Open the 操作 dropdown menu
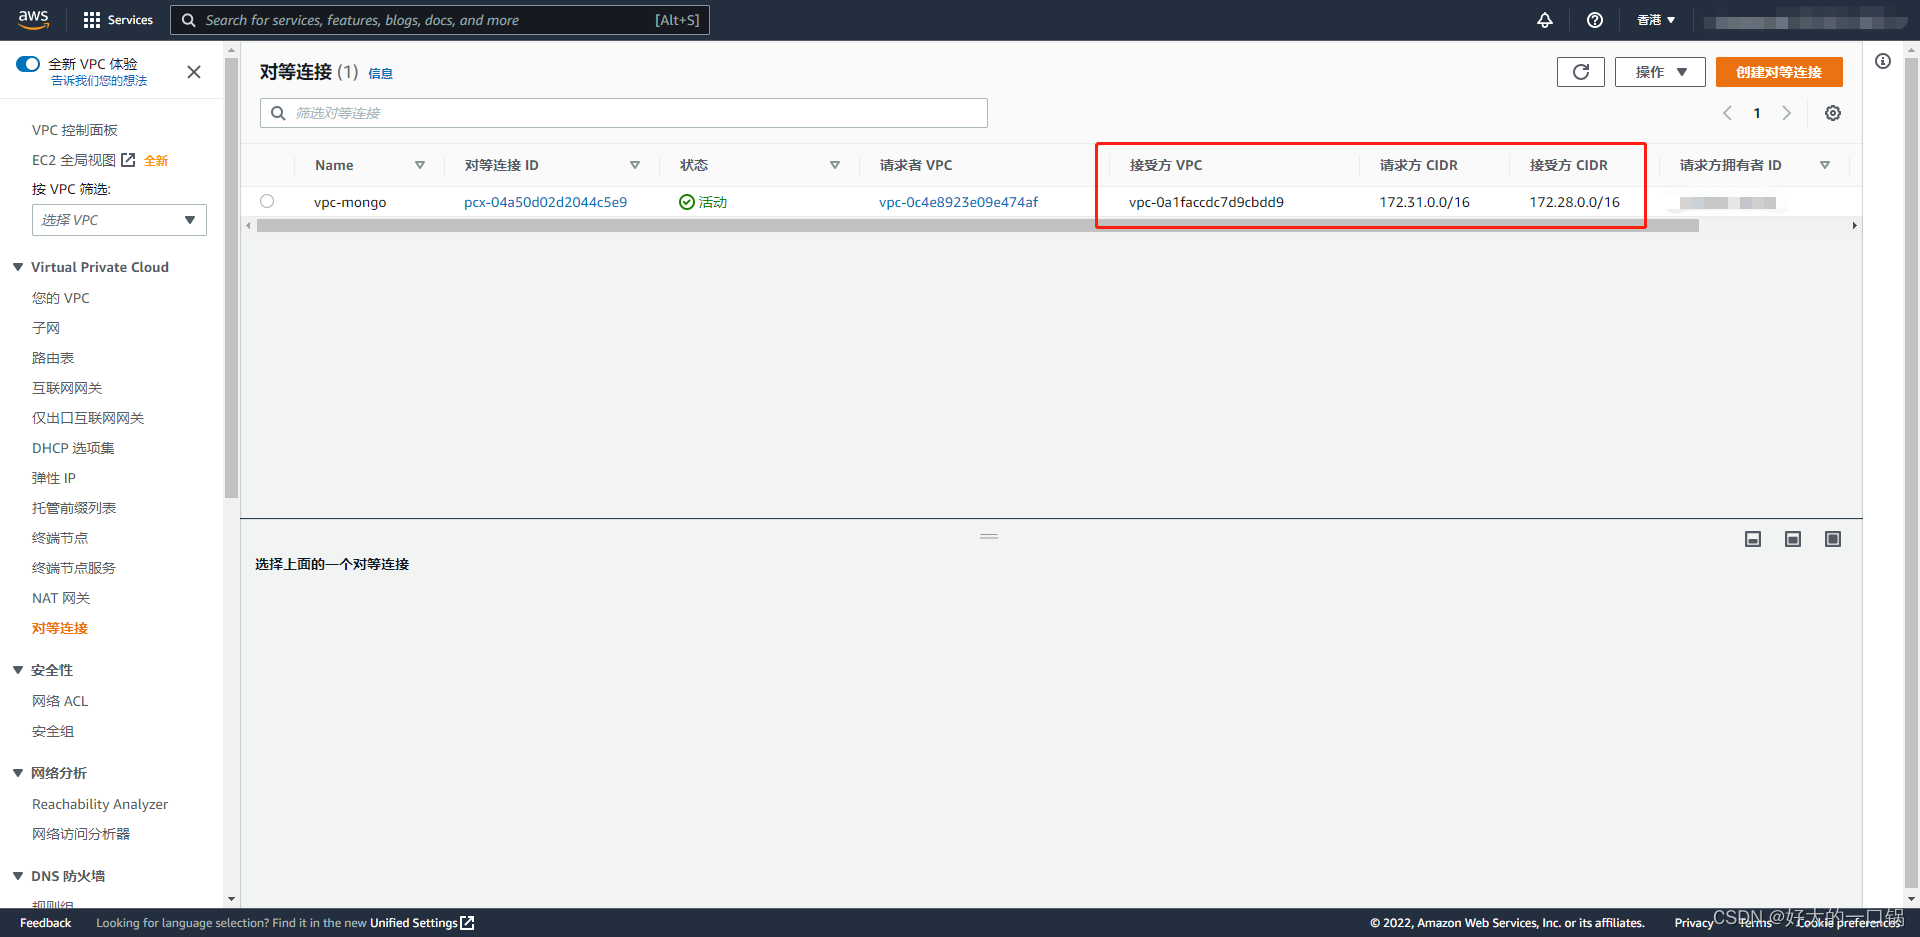Image resolution: width=1920 pixels, height=937 pixels. pyautogui.click(x=1659, y=71)
